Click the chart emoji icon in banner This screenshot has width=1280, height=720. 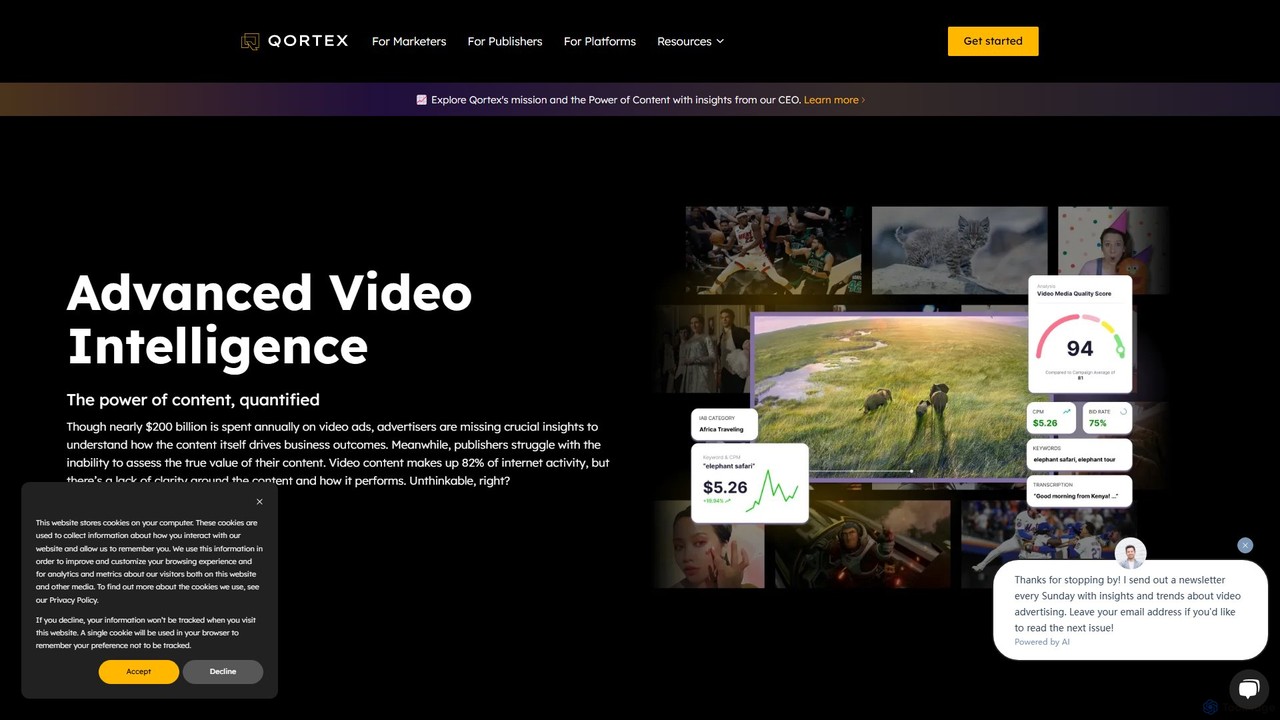(422, 100)
